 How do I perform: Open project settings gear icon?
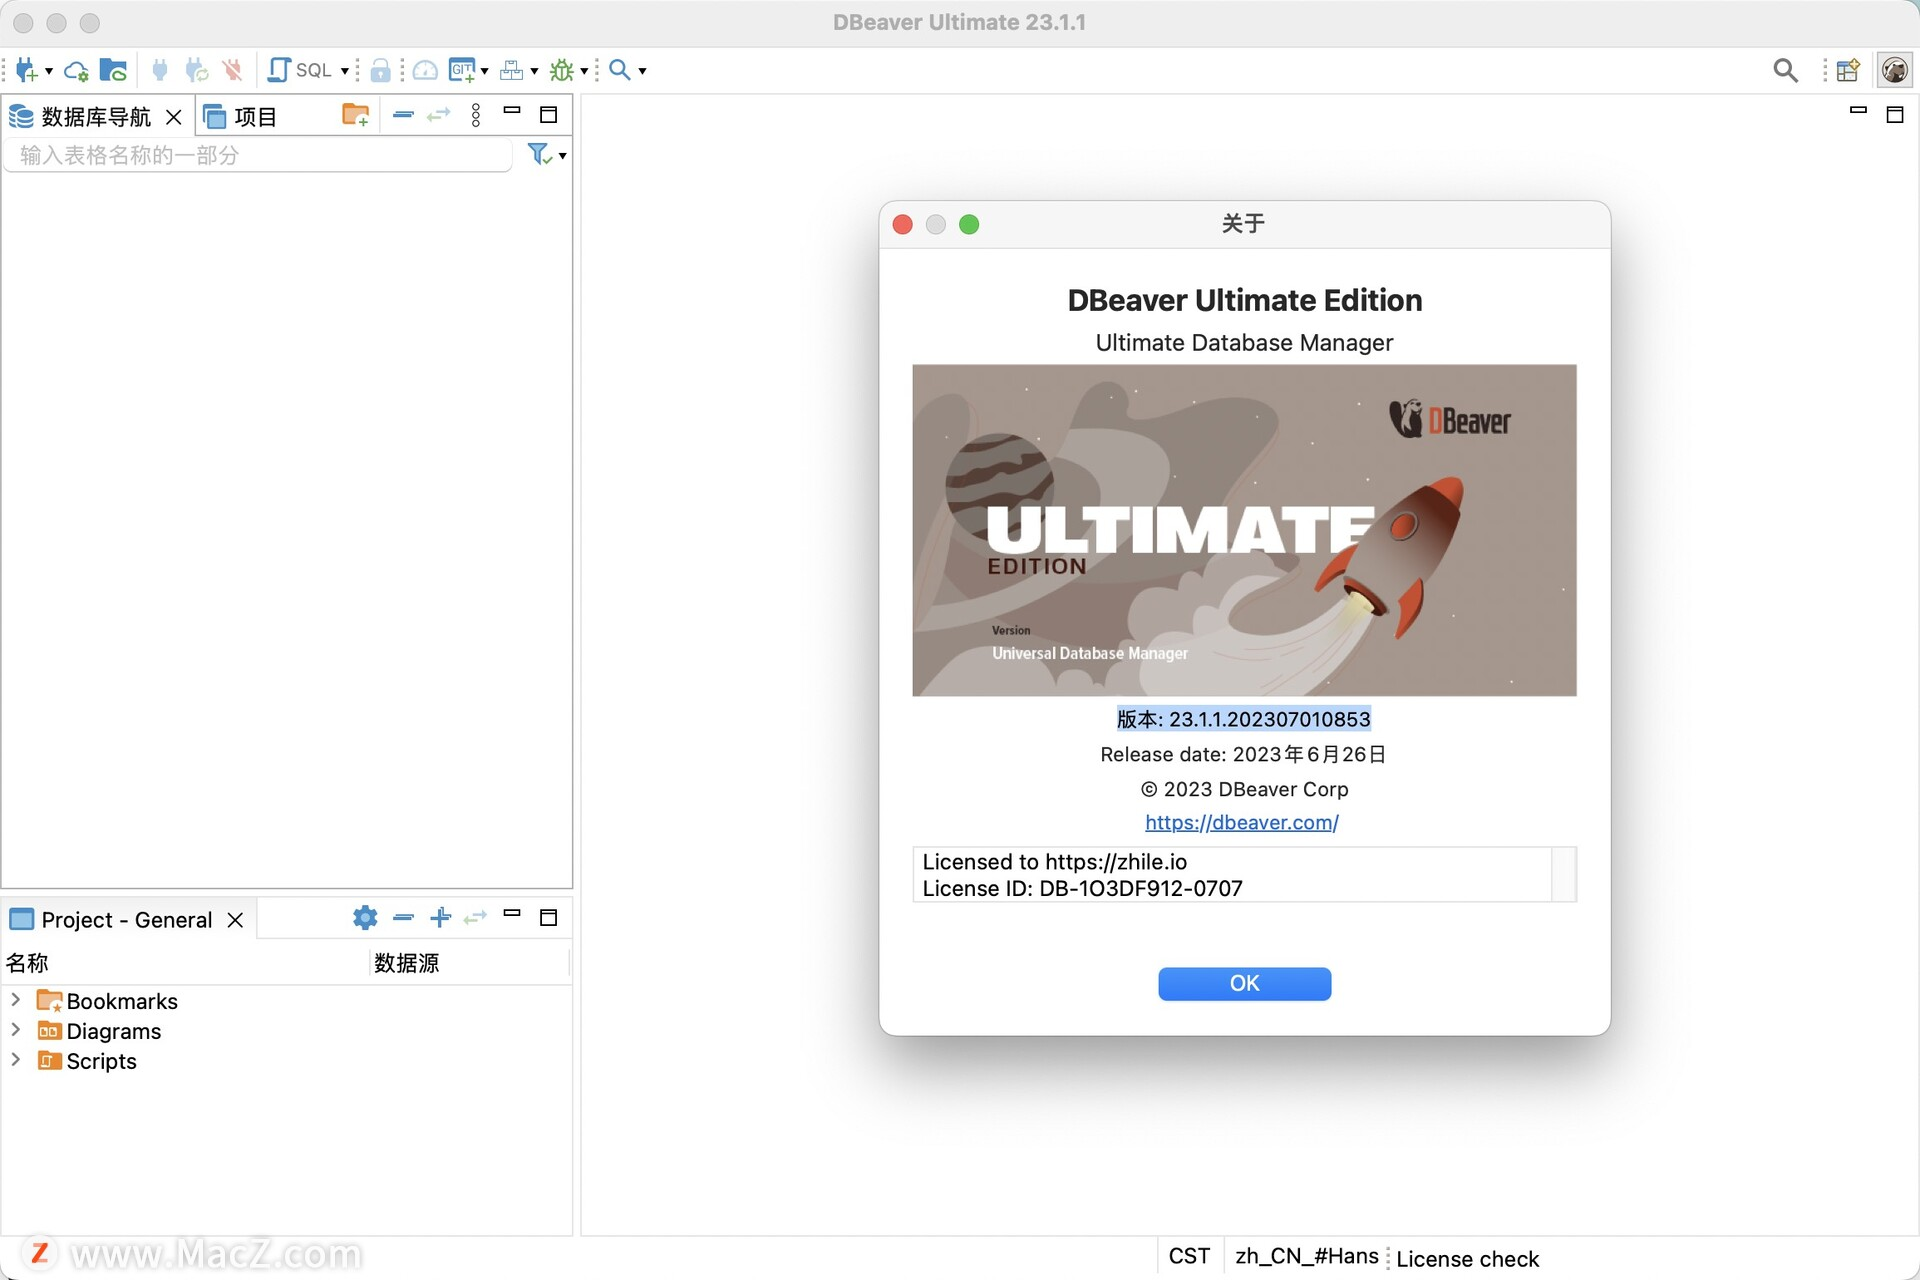[x=365, y=917]
